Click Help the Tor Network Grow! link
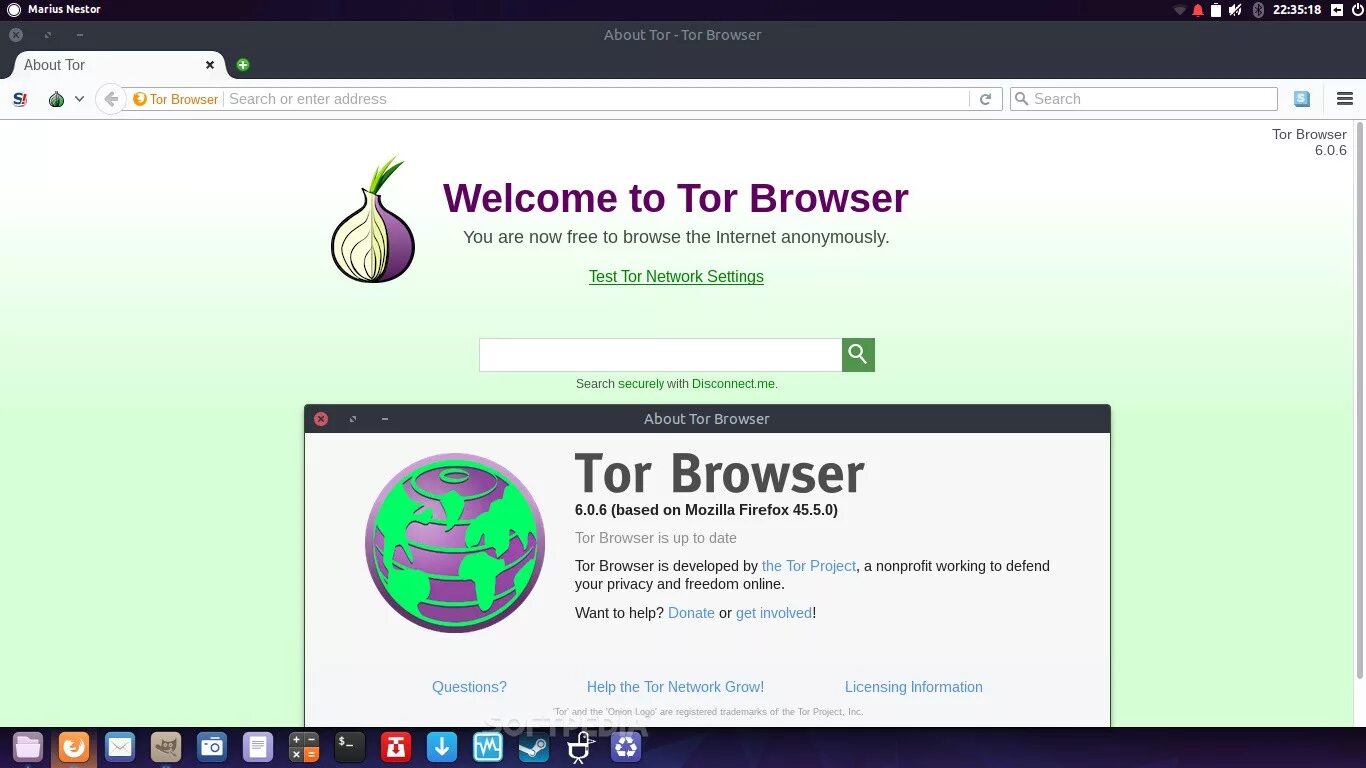 pyautogui.click(x=675, y=687)
